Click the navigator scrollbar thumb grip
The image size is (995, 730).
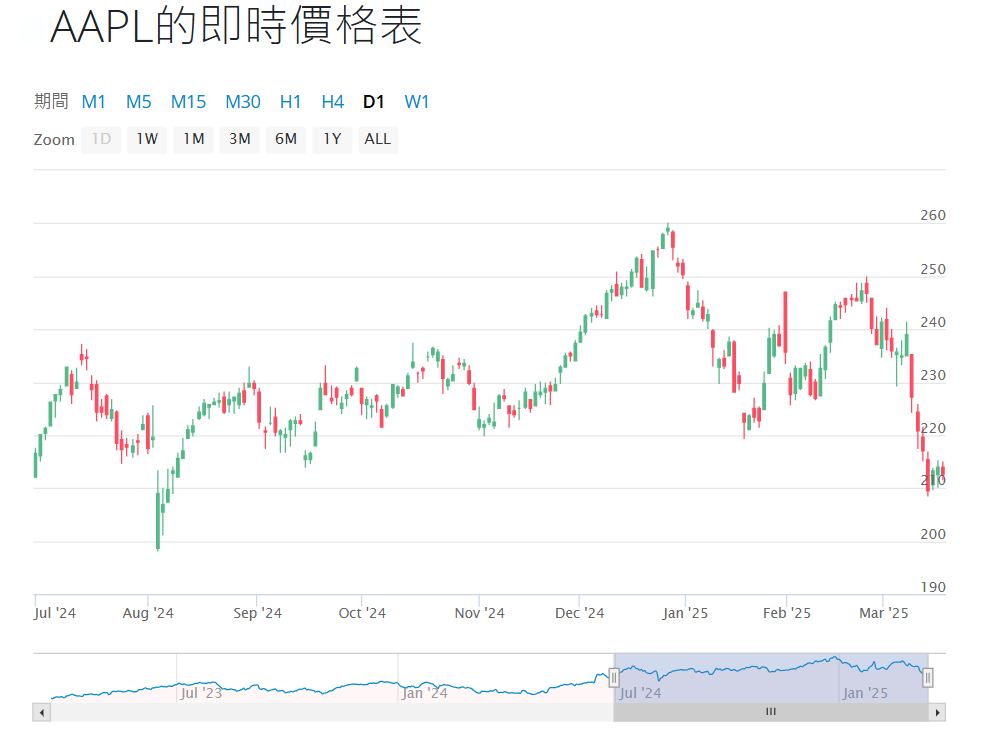771,712
